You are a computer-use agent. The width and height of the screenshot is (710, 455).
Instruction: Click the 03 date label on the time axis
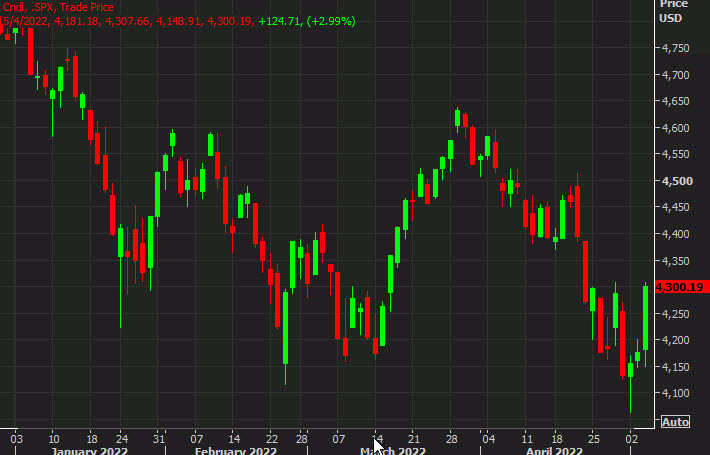[x=16, y=439]
